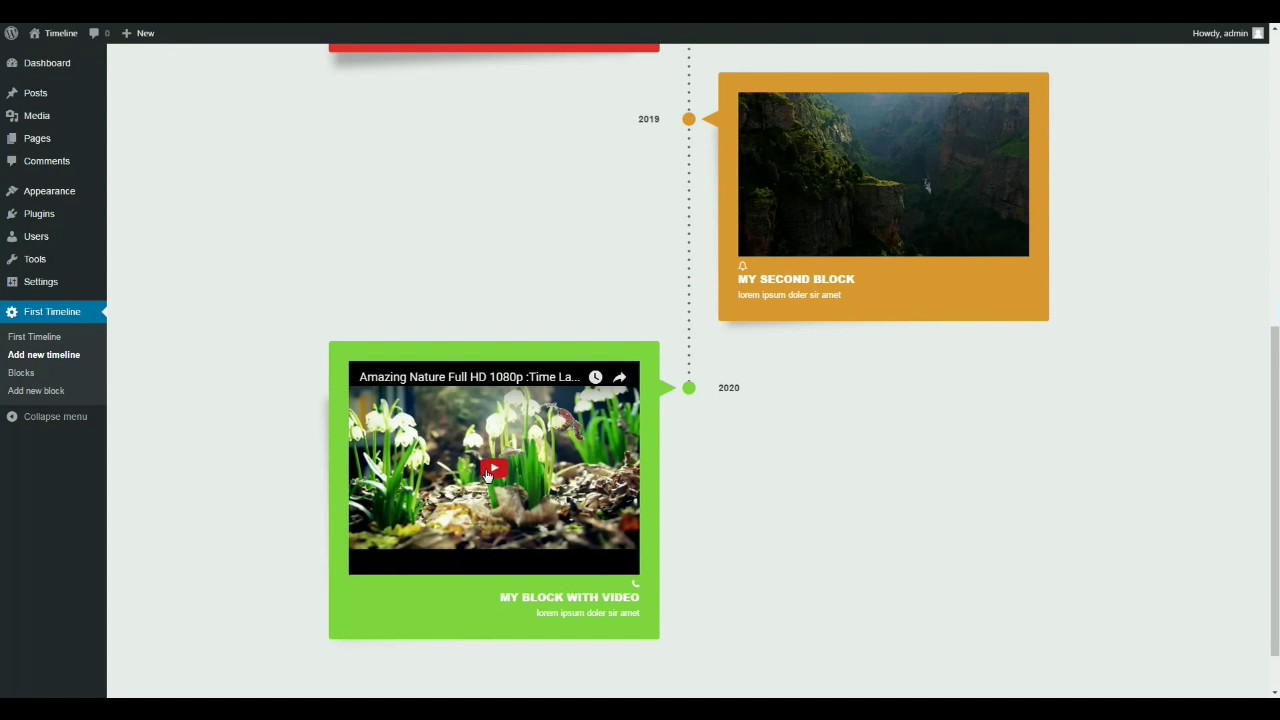
Task: Click the My Second Block title
Action: 796,279
